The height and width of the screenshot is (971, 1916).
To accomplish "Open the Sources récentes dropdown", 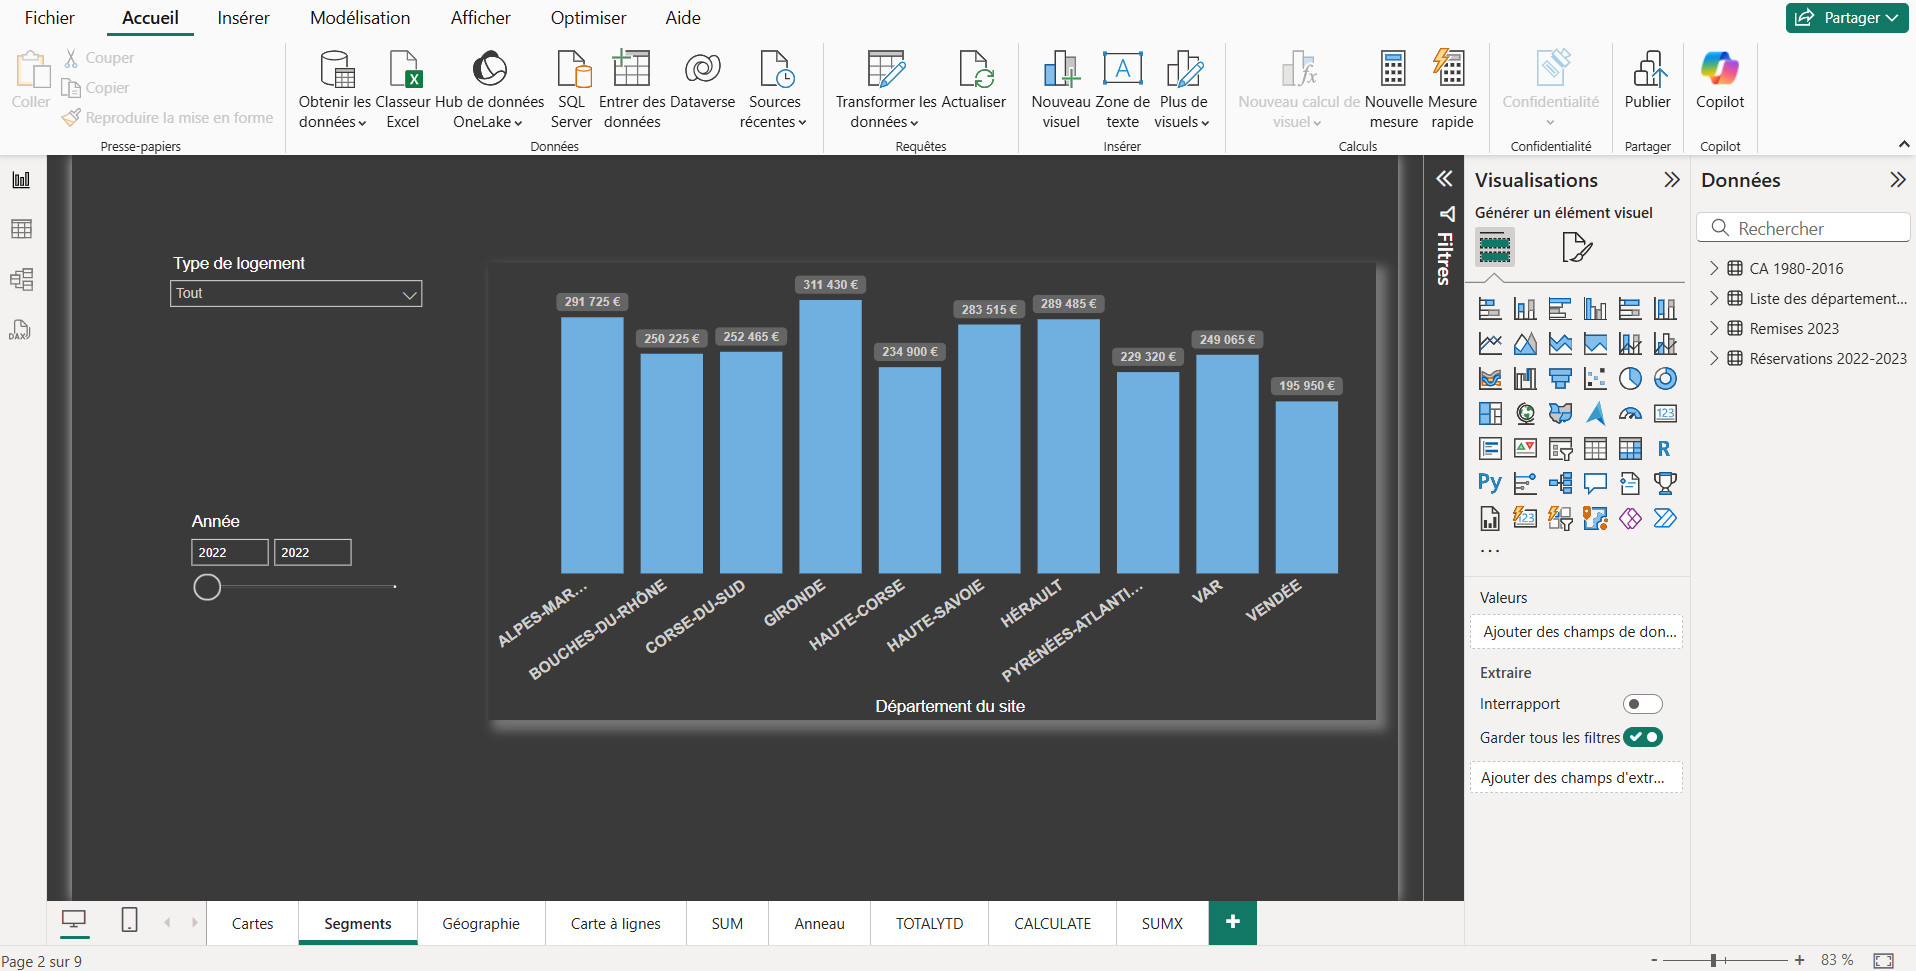I will [774, 90].
